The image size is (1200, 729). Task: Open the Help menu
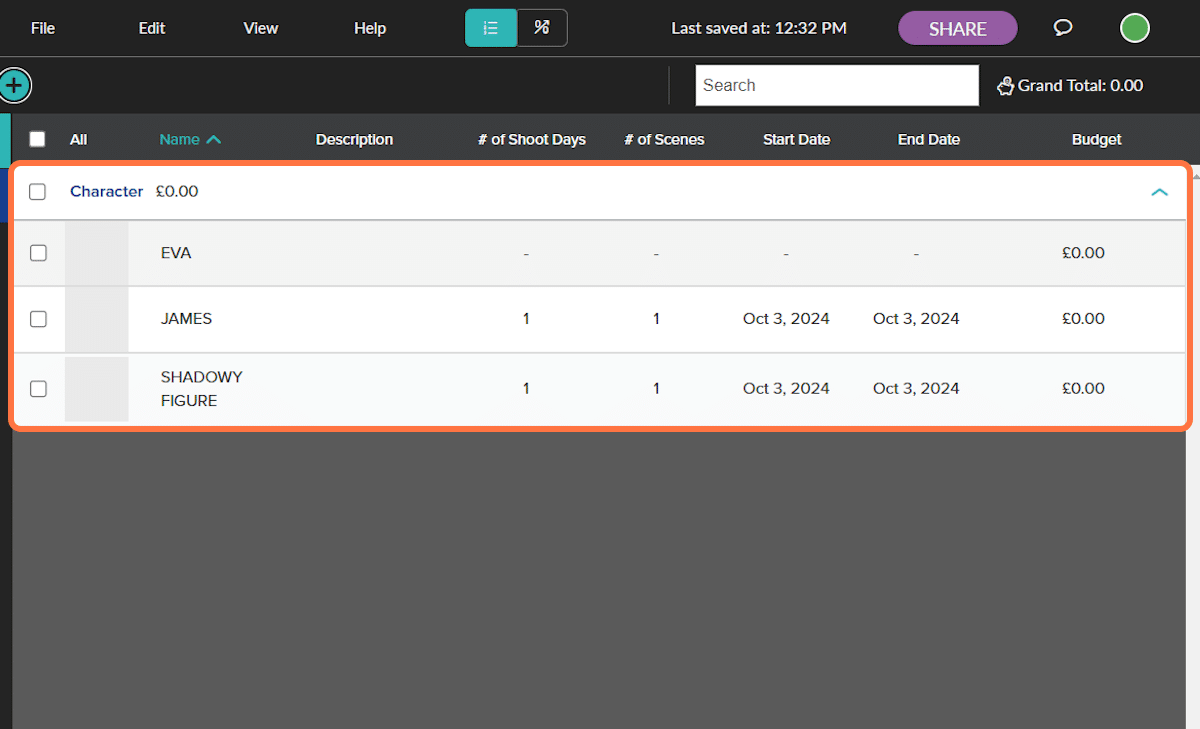370,28
